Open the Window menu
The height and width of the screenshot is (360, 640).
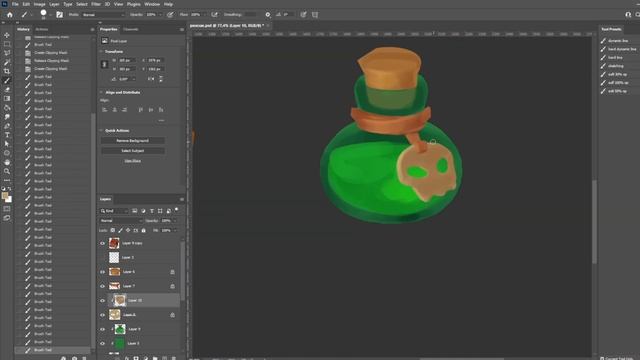[x=152, y=4]
